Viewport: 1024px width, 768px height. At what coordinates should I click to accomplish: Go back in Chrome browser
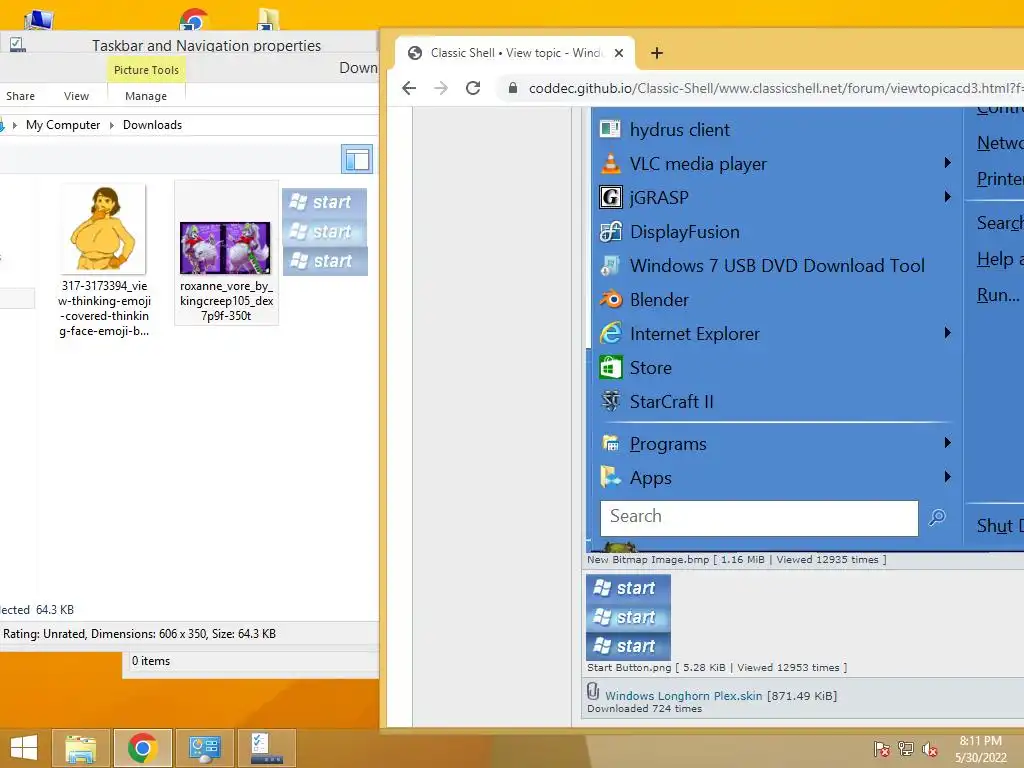409,88
